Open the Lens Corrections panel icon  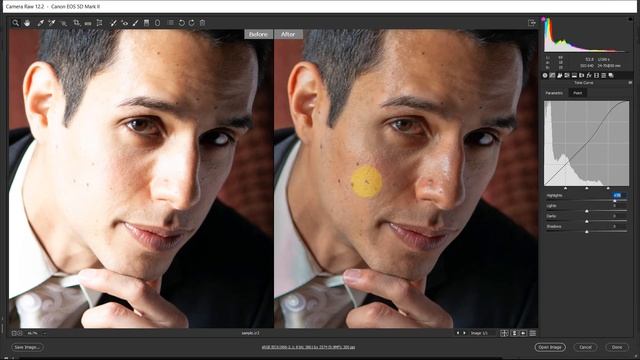582,76
